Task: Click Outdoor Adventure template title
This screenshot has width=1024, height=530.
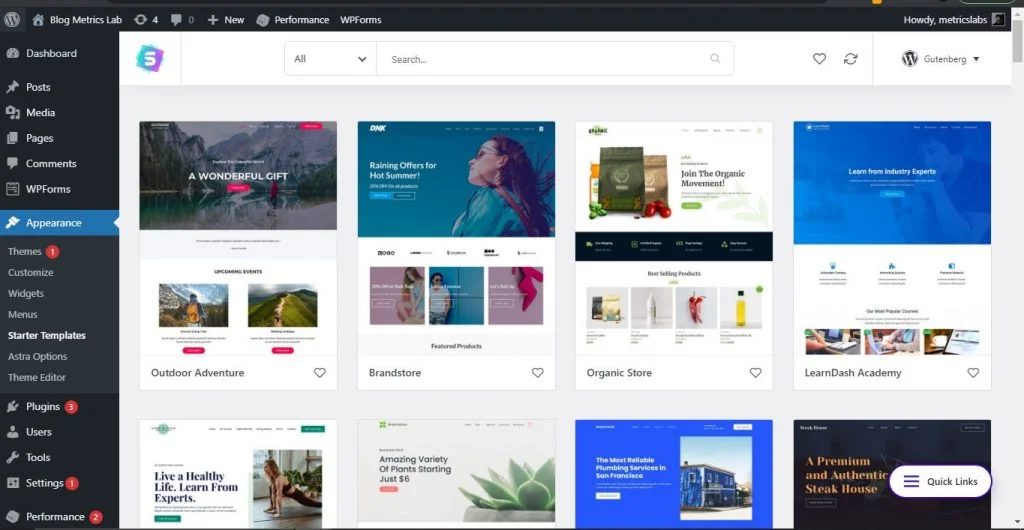Action: [x=198, y=373]
